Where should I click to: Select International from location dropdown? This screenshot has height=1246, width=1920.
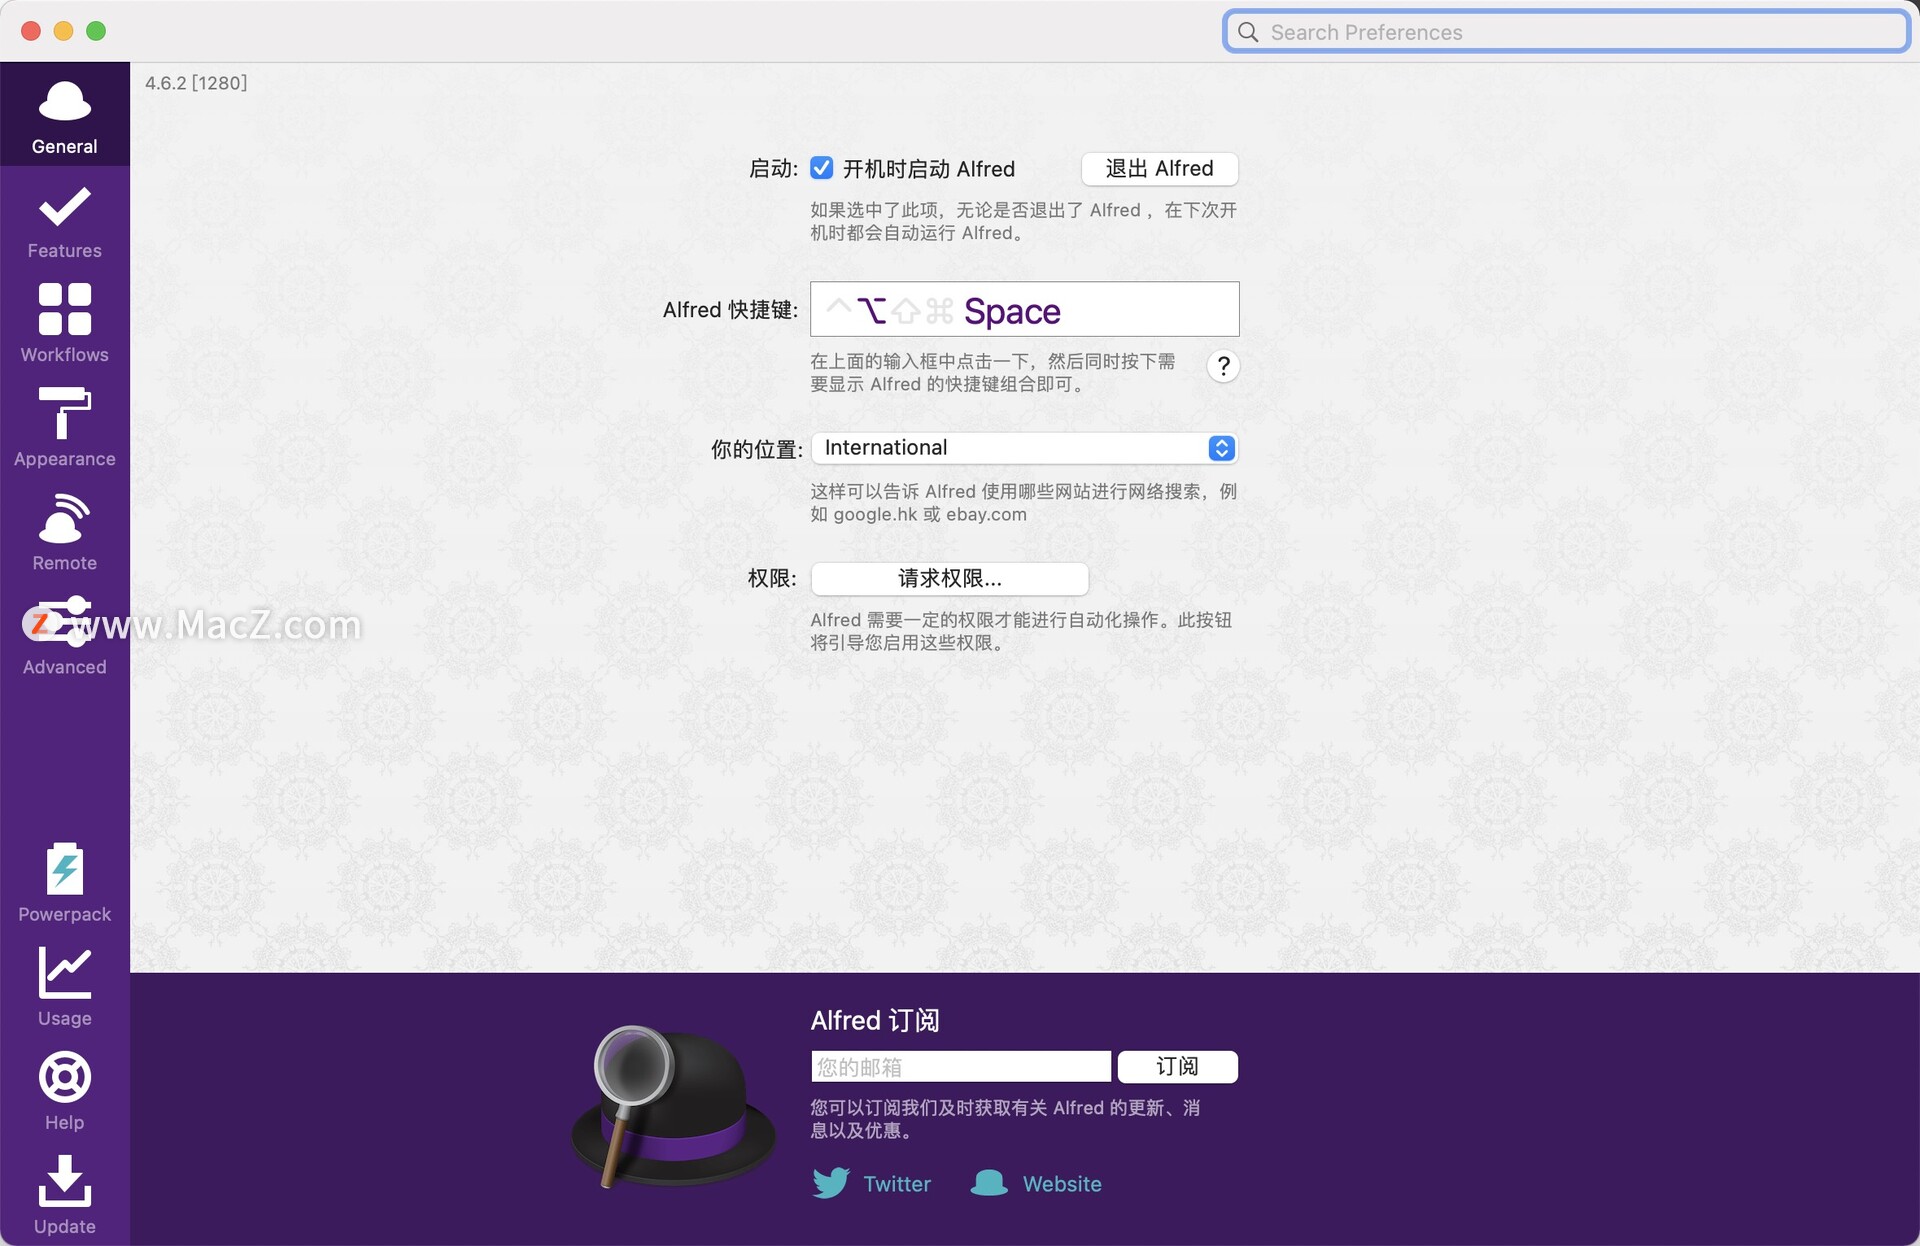1024,447
